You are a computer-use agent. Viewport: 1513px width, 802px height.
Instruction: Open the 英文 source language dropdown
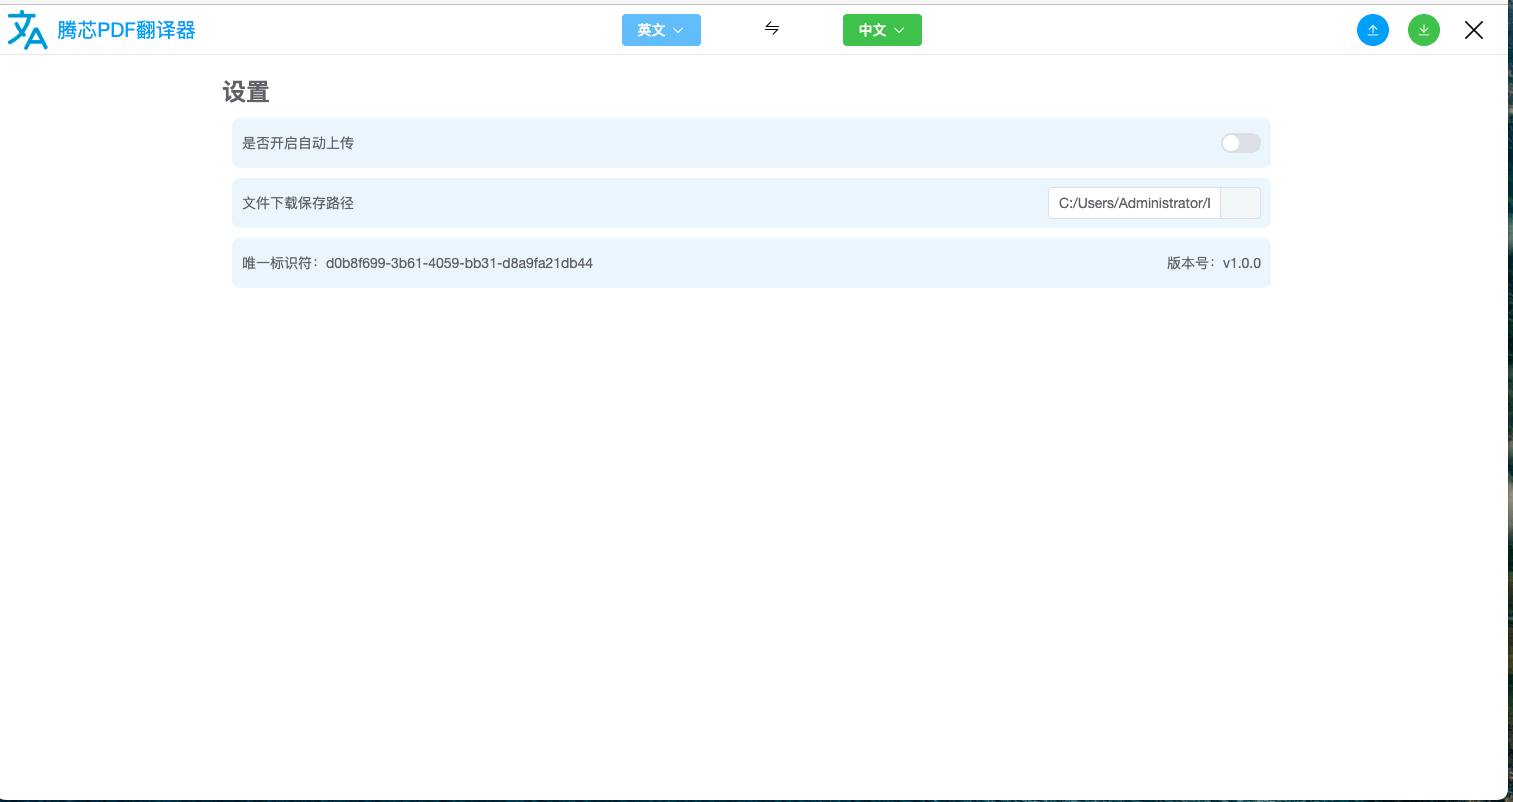pos(661,30)
